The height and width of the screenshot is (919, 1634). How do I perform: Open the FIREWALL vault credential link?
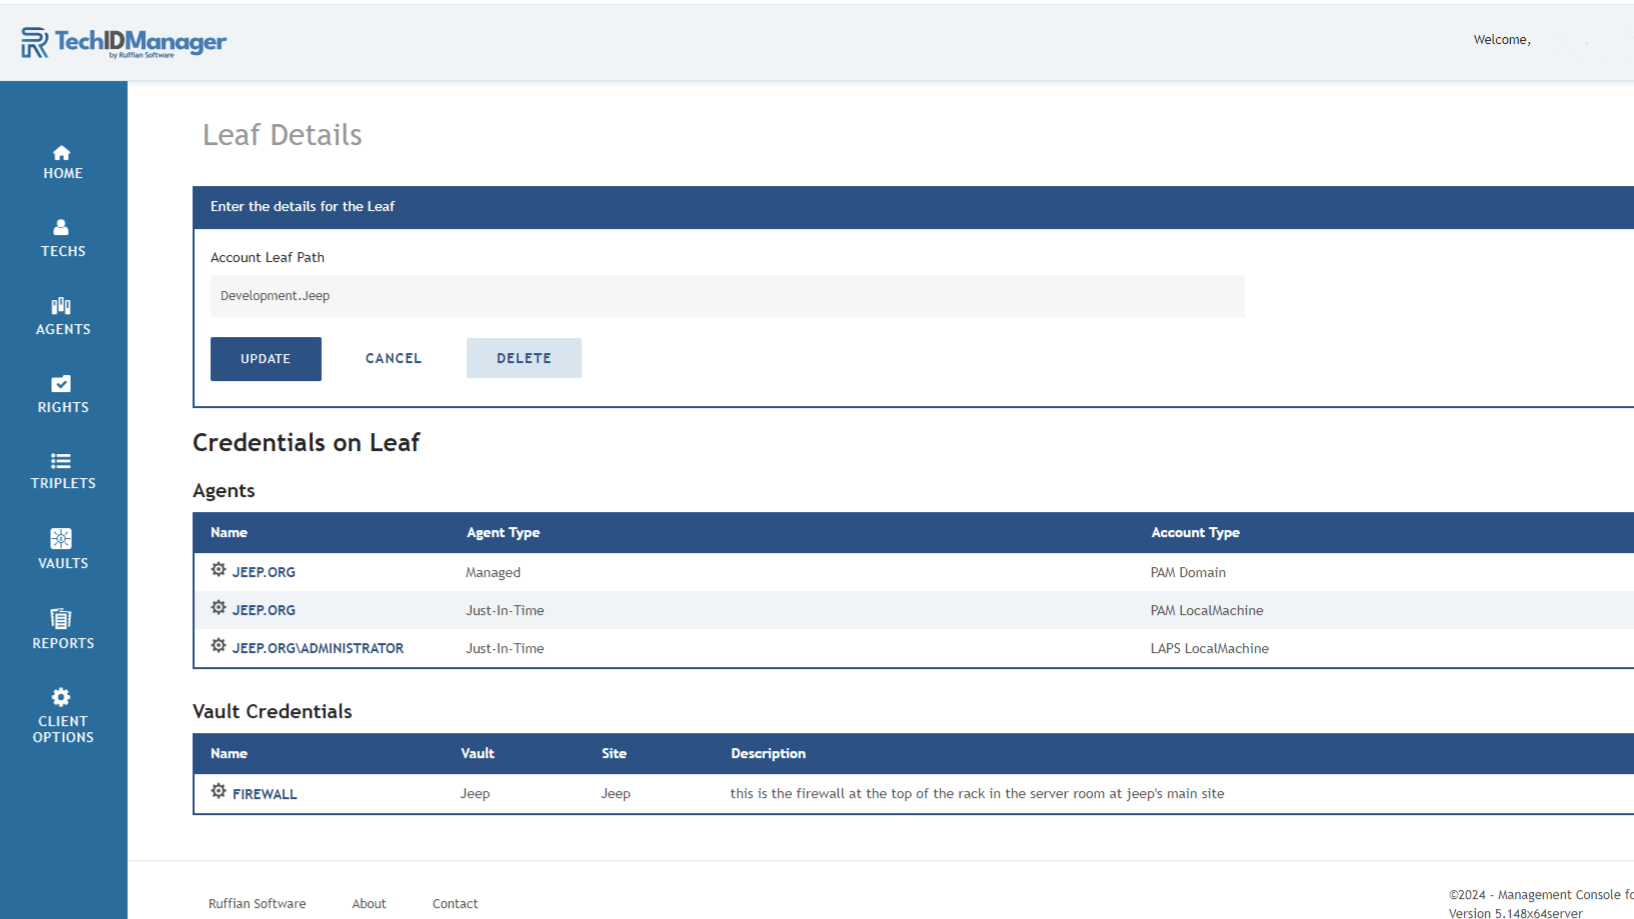(x=265, y=794)
